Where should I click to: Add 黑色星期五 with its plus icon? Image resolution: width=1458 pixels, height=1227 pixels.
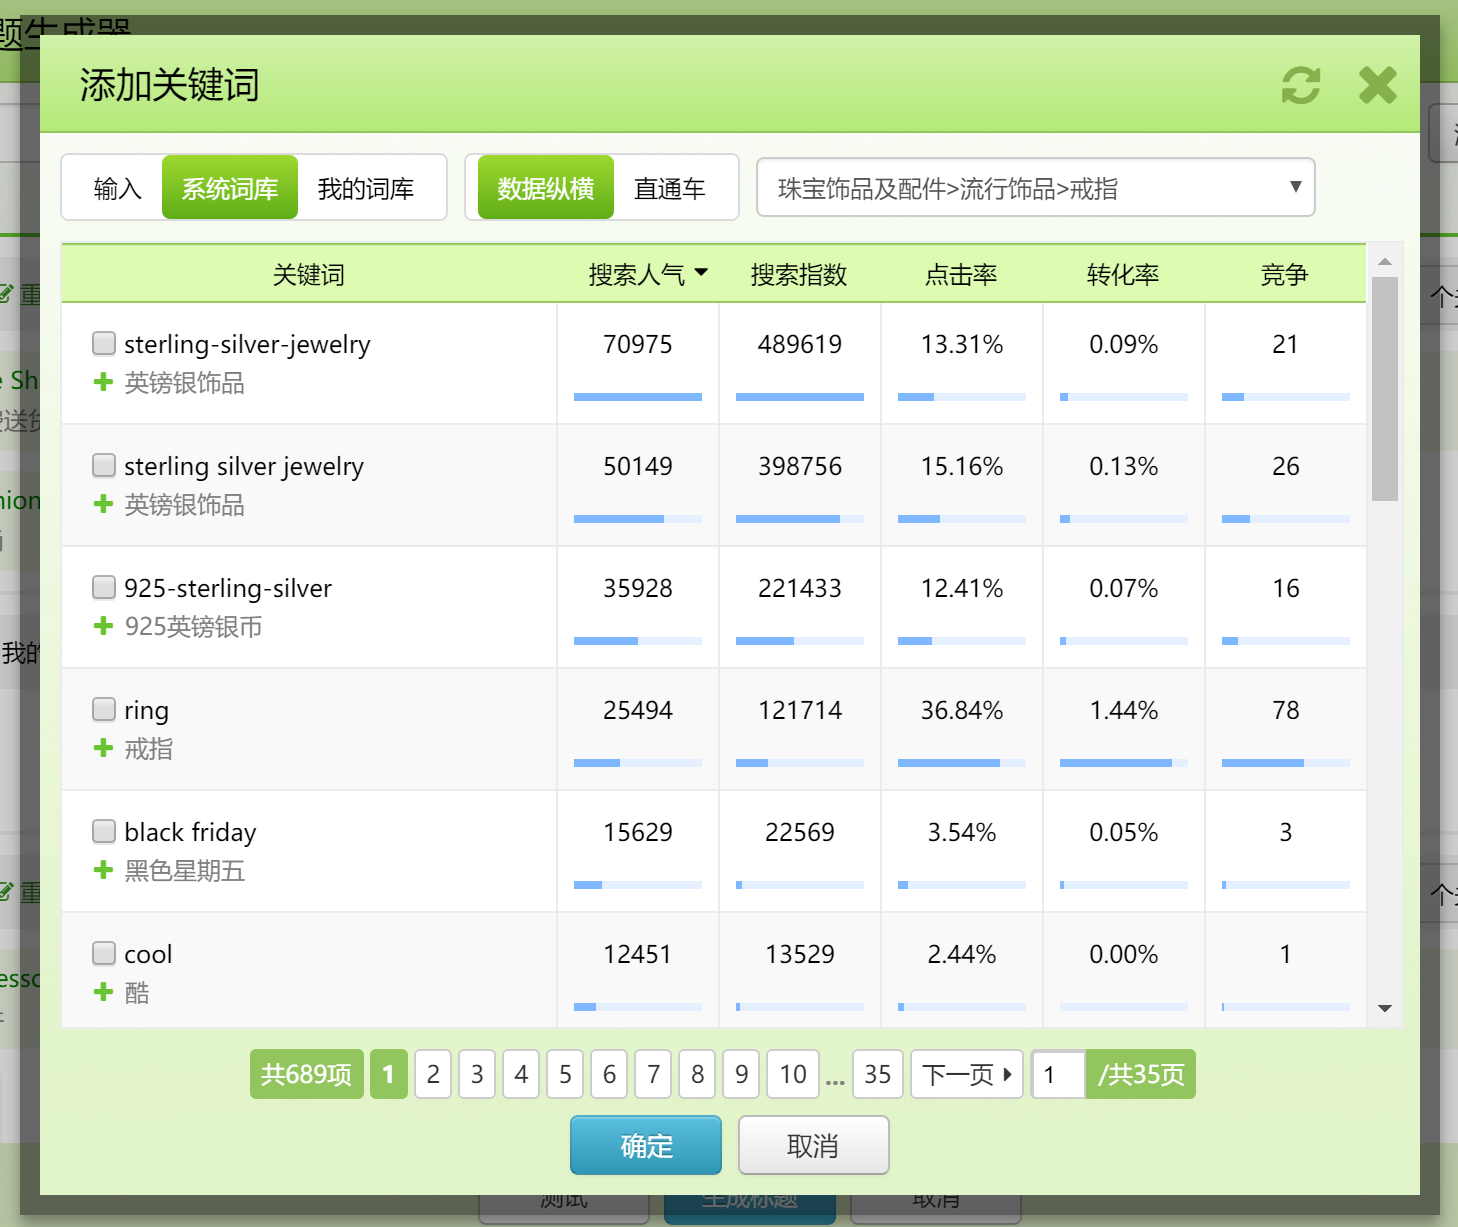point(103,870)
